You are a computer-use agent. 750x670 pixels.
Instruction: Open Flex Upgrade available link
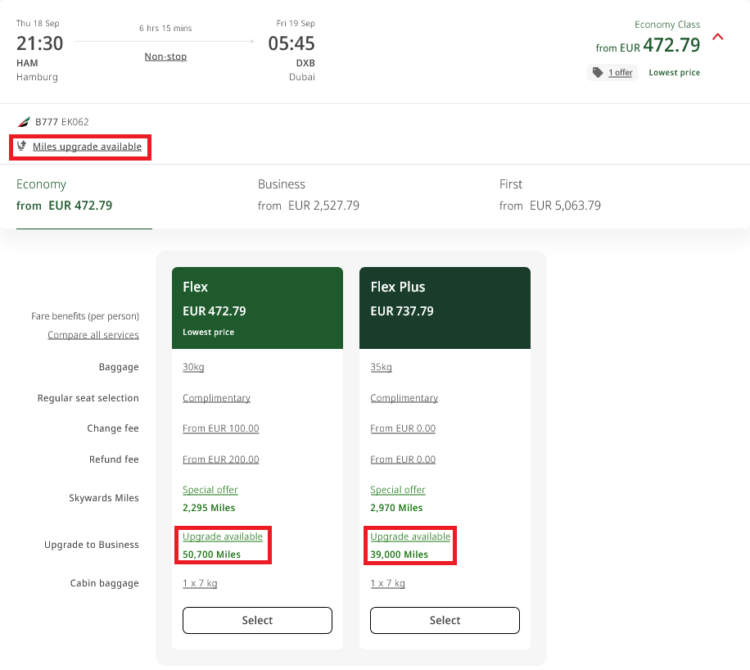pyautogui.click(x=222, y=537)
